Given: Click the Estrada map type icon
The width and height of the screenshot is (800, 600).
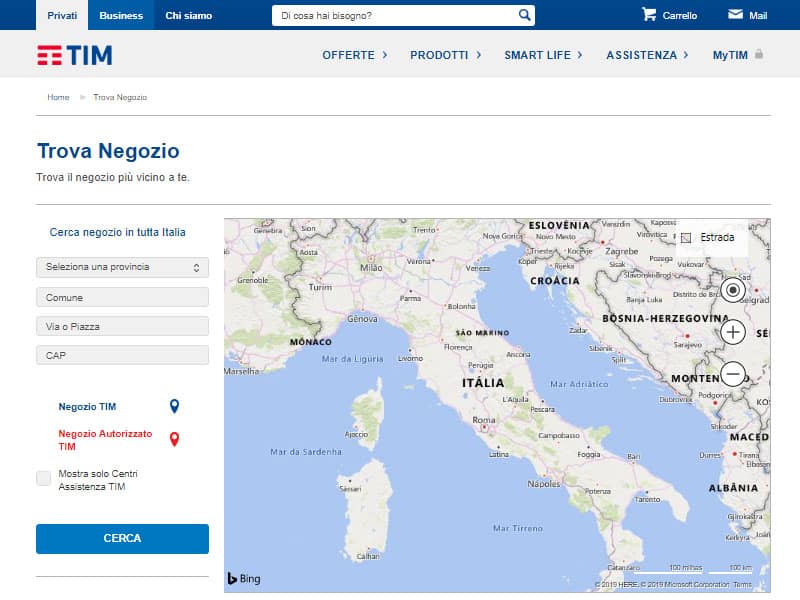Looking at the screenshot, I should (x=686, y=238).
